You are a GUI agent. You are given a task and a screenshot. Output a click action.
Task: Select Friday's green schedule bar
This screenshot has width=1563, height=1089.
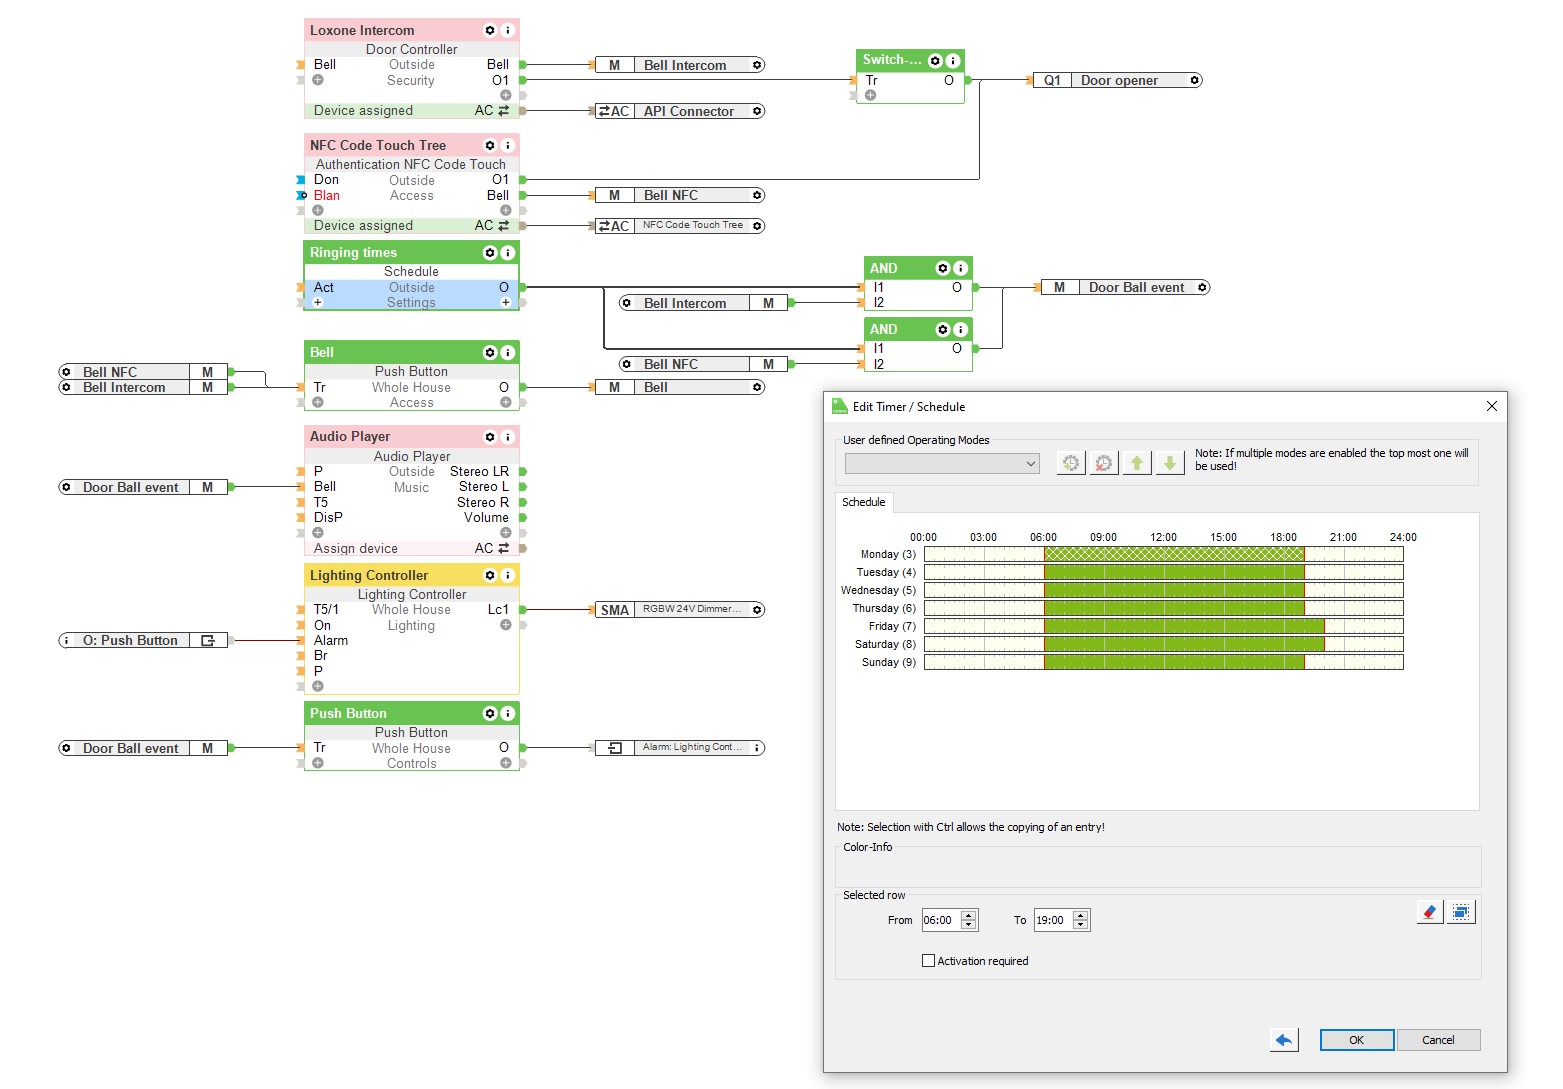click(x=1183, y=626)
